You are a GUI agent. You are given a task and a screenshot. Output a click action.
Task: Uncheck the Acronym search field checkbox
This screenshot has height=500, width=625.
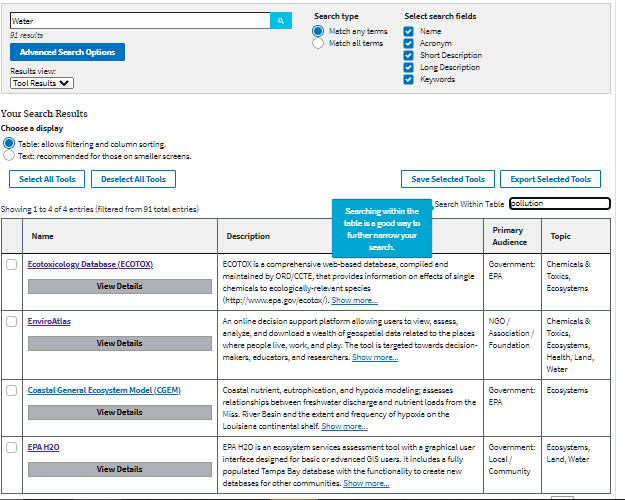pos(408,43)
